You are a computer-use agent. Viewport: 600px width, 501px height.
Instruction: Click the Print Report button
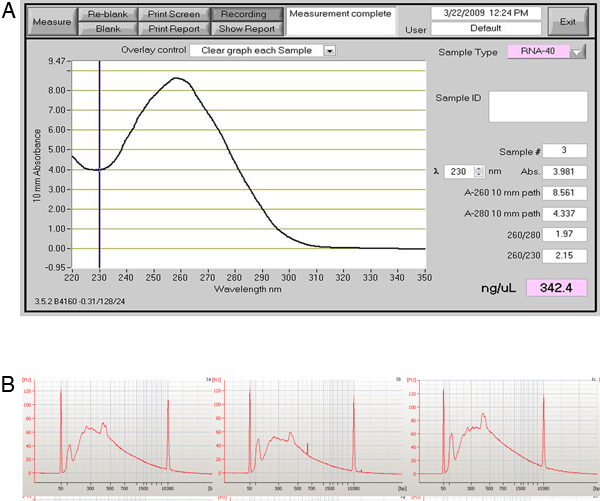176,29
